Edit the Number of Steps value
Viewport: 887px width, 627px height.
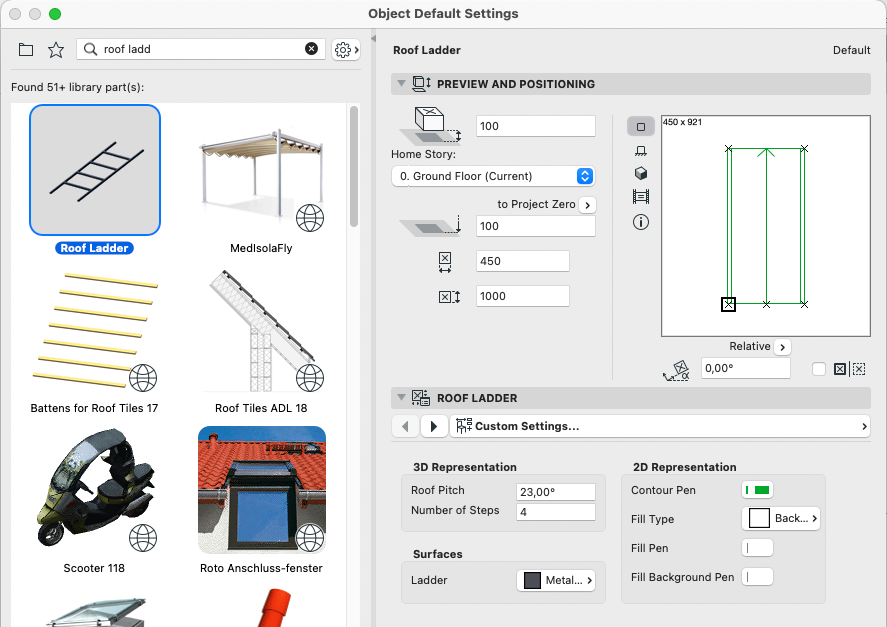(556, 512)
